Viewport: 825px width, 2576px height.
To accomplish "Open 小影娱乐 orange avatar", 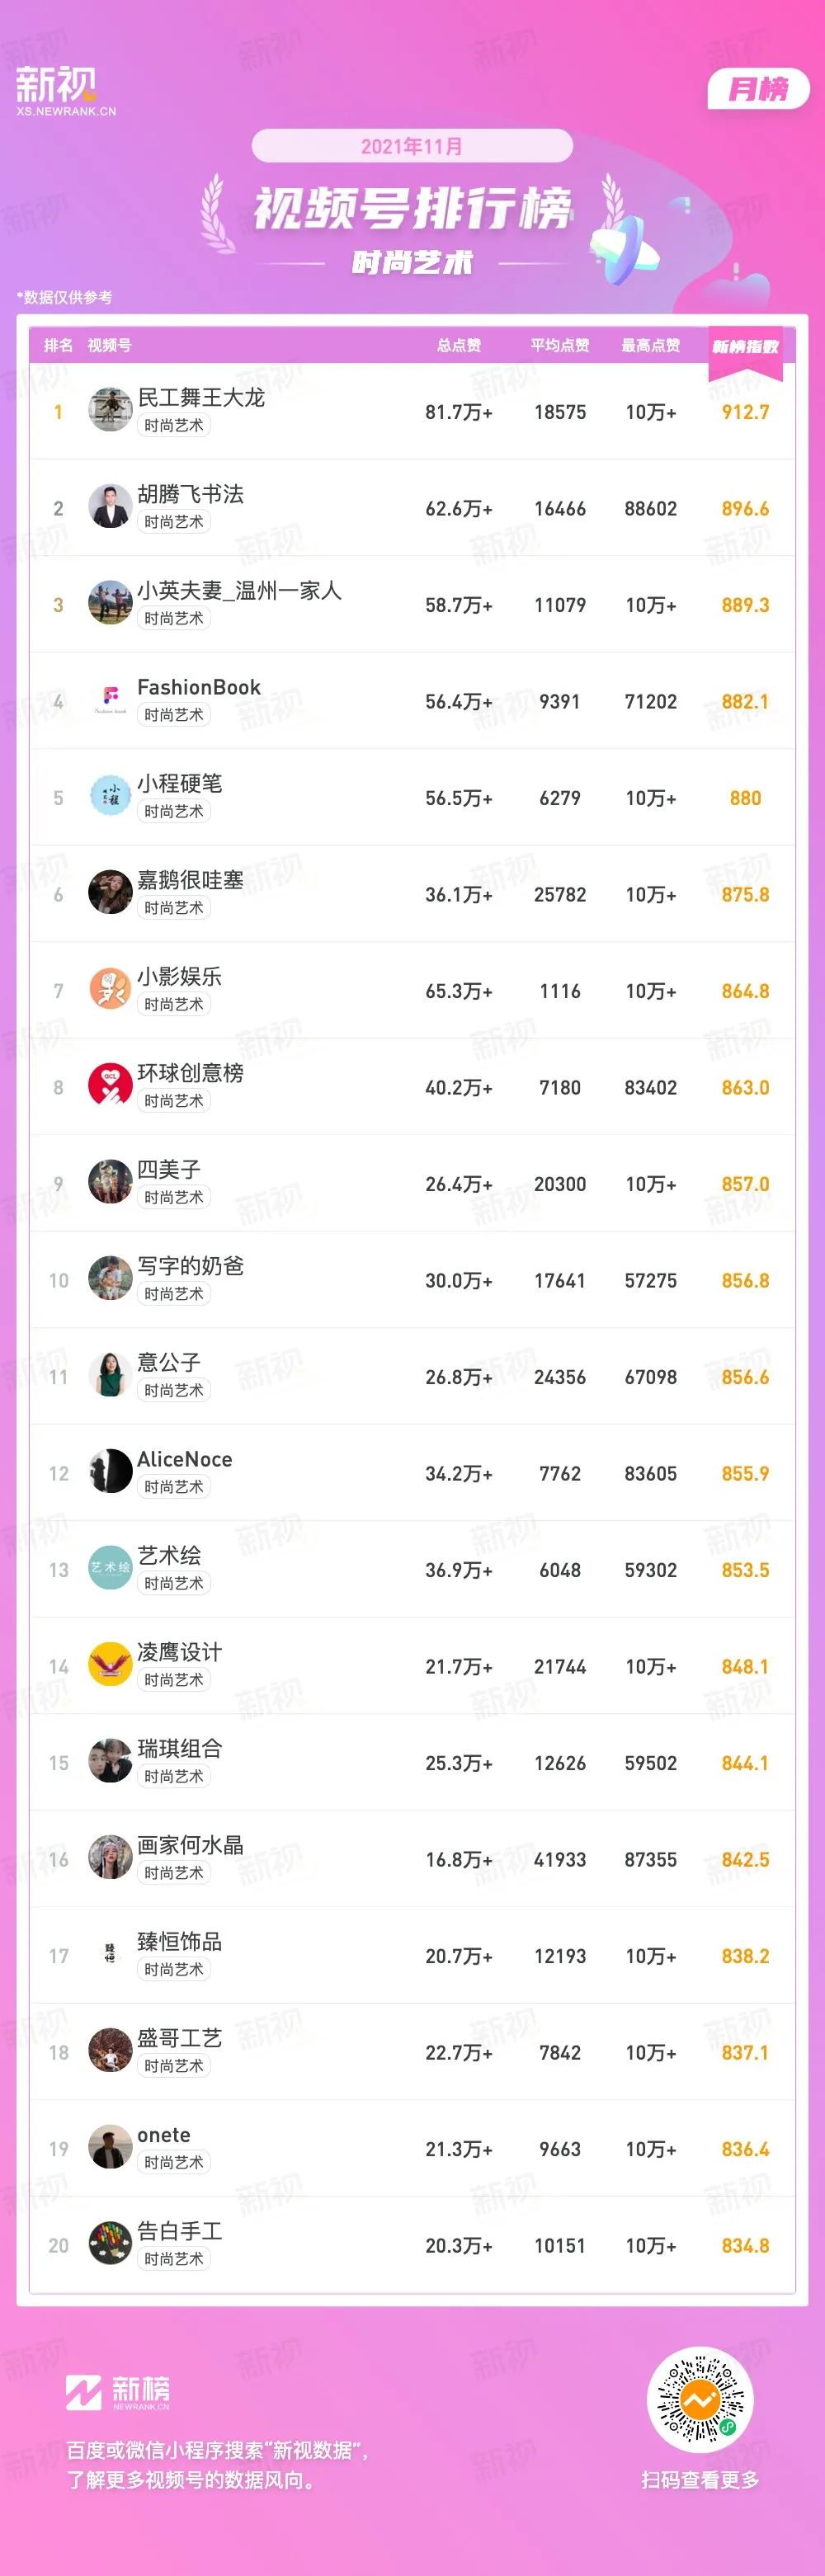I will coord(110,989).
